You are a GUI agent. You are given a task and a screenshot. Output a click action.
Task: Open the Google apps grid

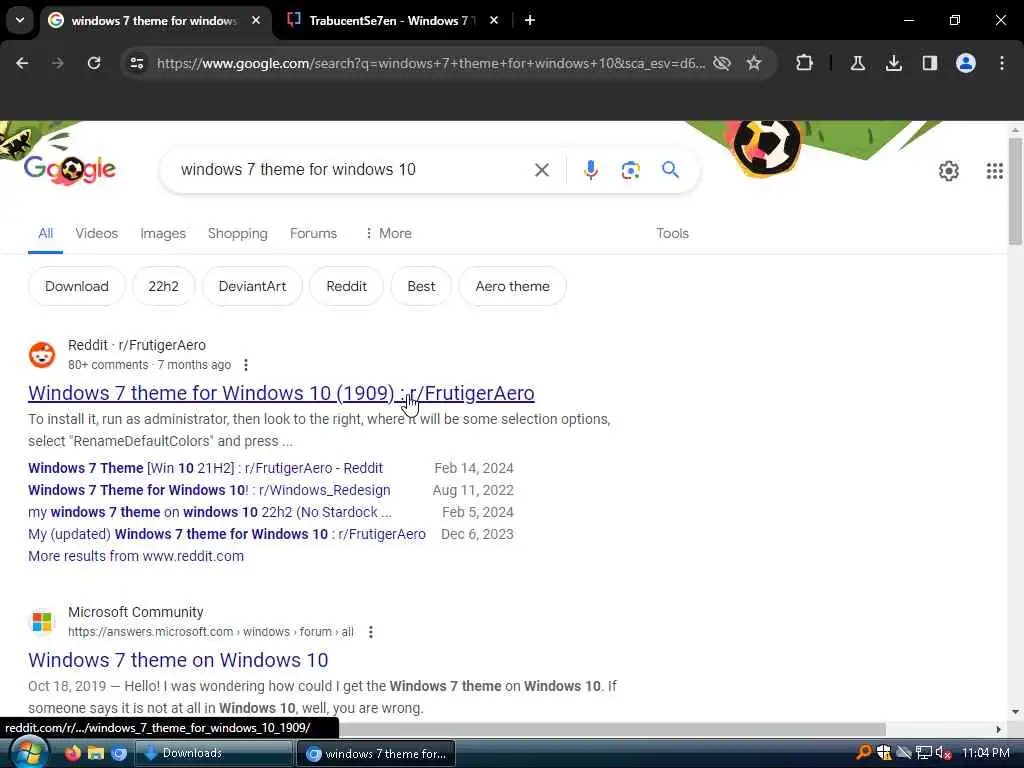tap(994, 171)
